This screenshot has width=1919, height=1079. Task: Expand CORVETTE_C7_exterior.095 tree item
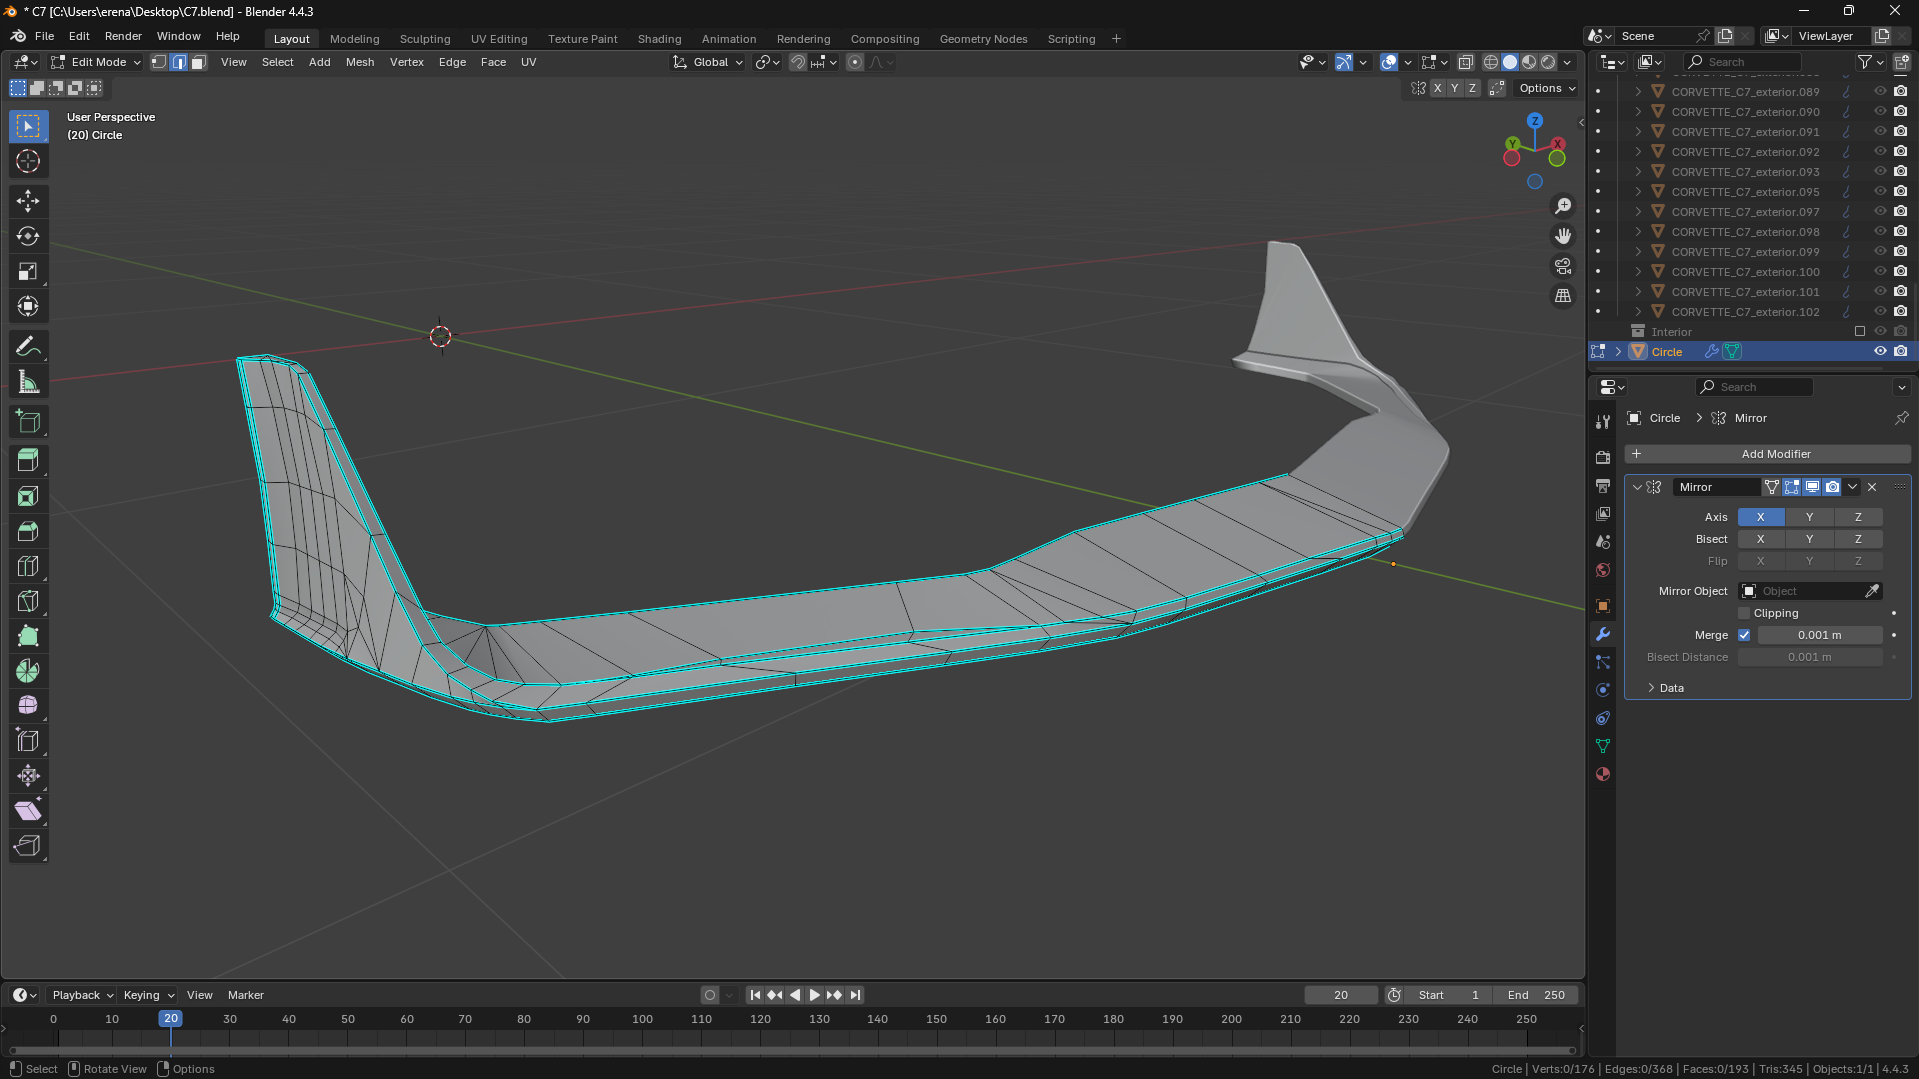[x=1638, y=191]
